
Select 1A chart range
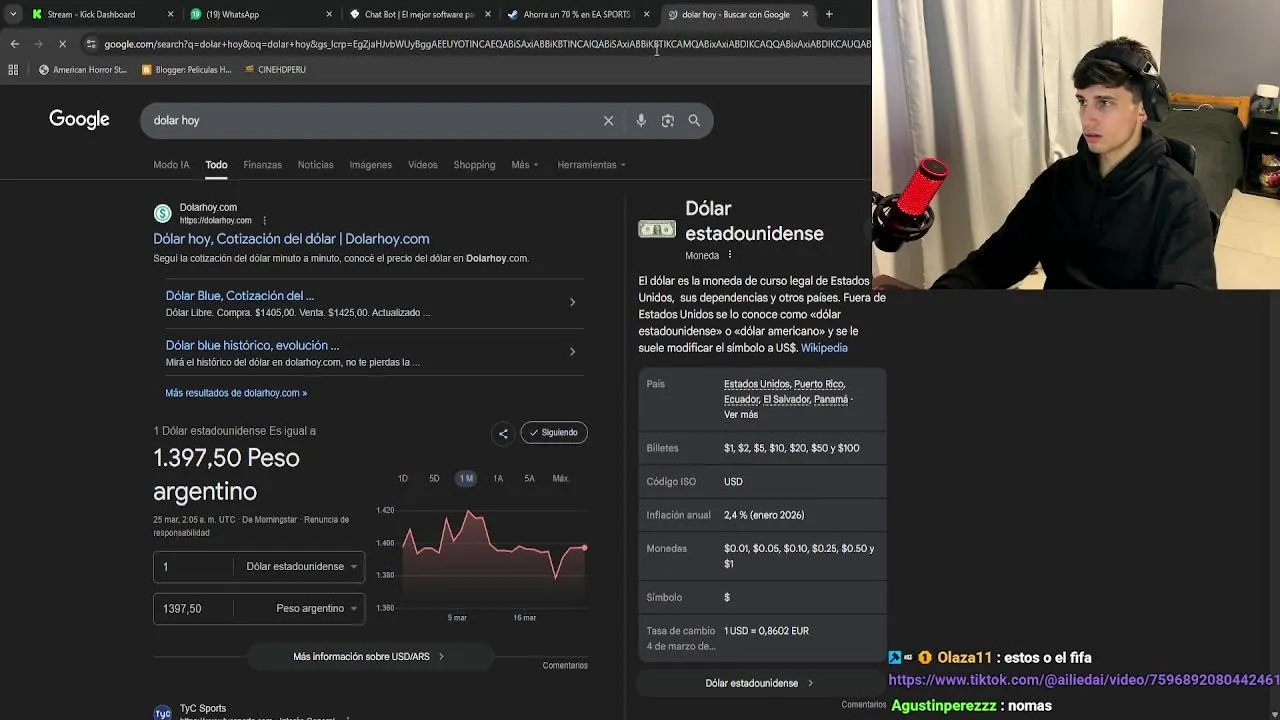498,479
